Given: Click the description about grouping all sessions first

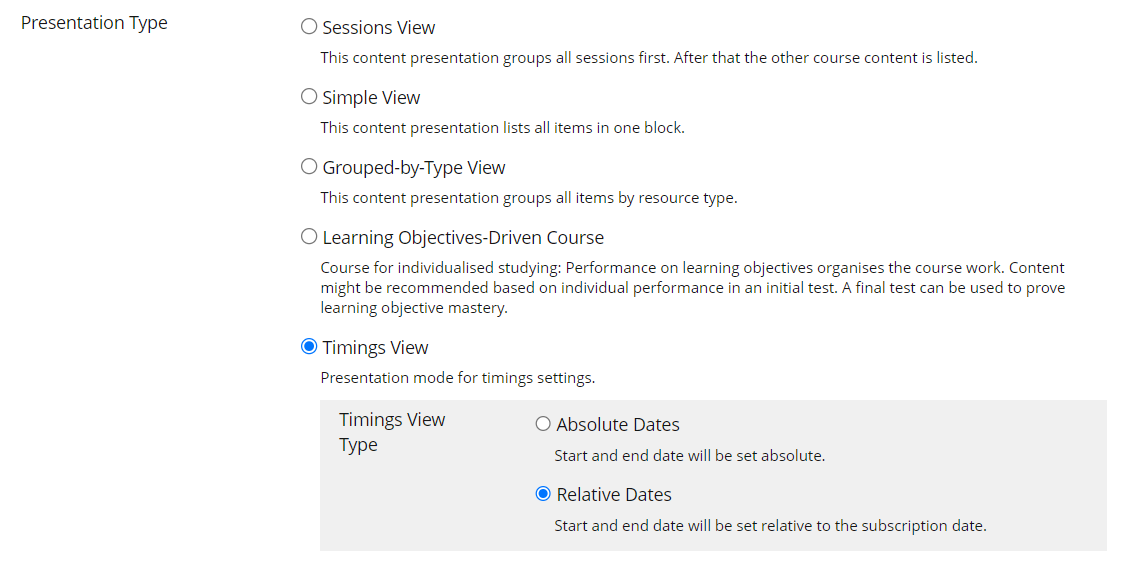Looking at the screenshot, I should coord(648,58).
